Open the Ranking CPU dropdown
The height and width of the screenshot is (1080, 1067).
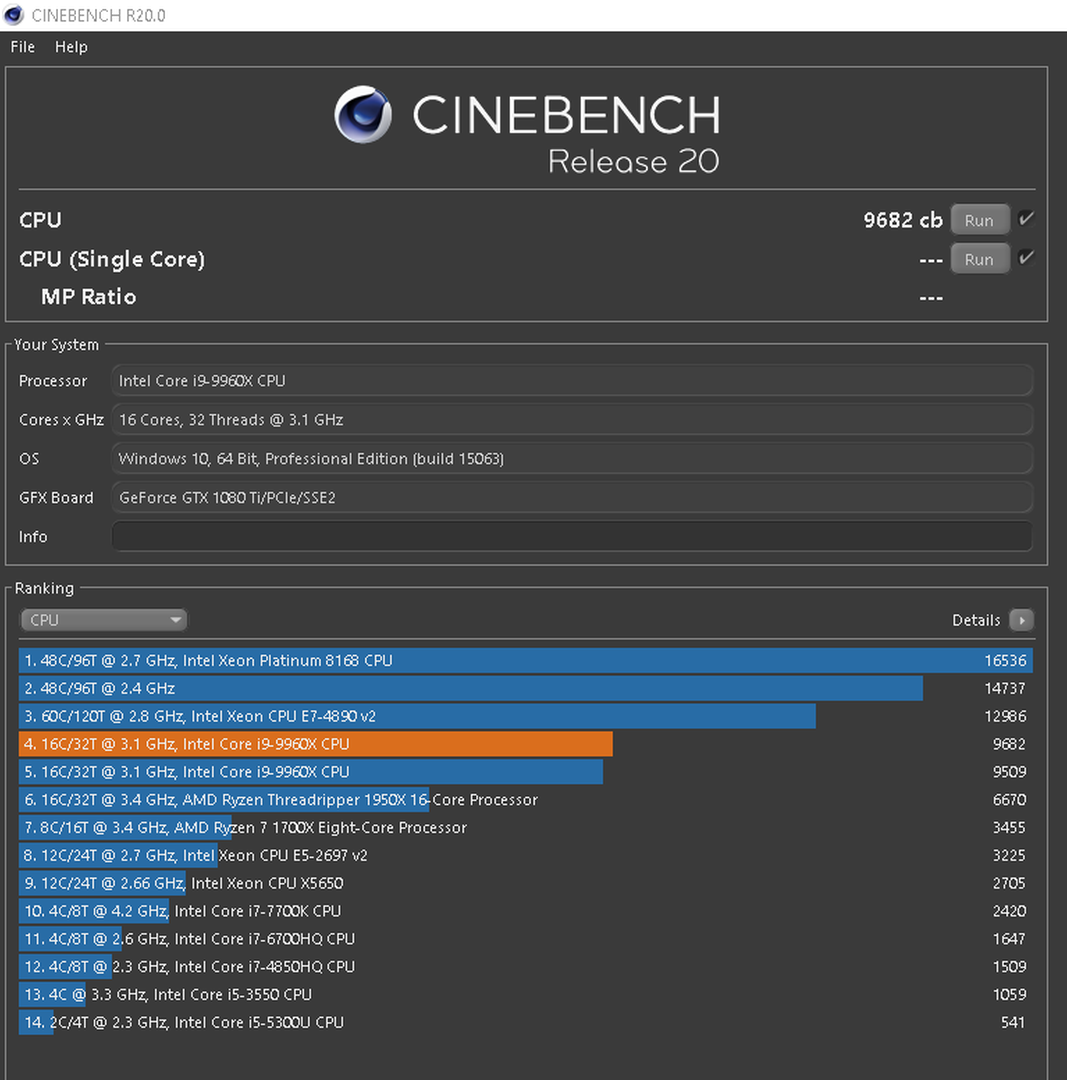click(104, 620)
